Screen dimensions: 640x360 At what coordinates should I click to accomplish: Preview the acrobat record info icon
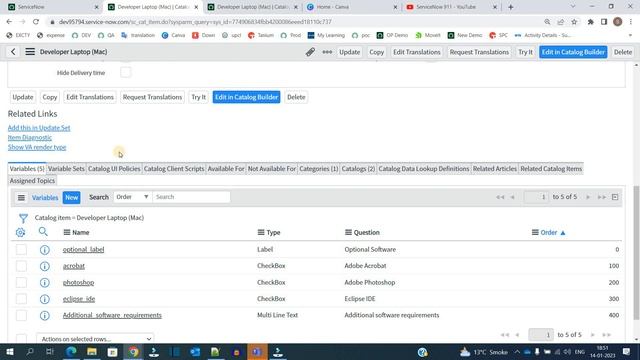pyautogui.click(x=44, y=266)
